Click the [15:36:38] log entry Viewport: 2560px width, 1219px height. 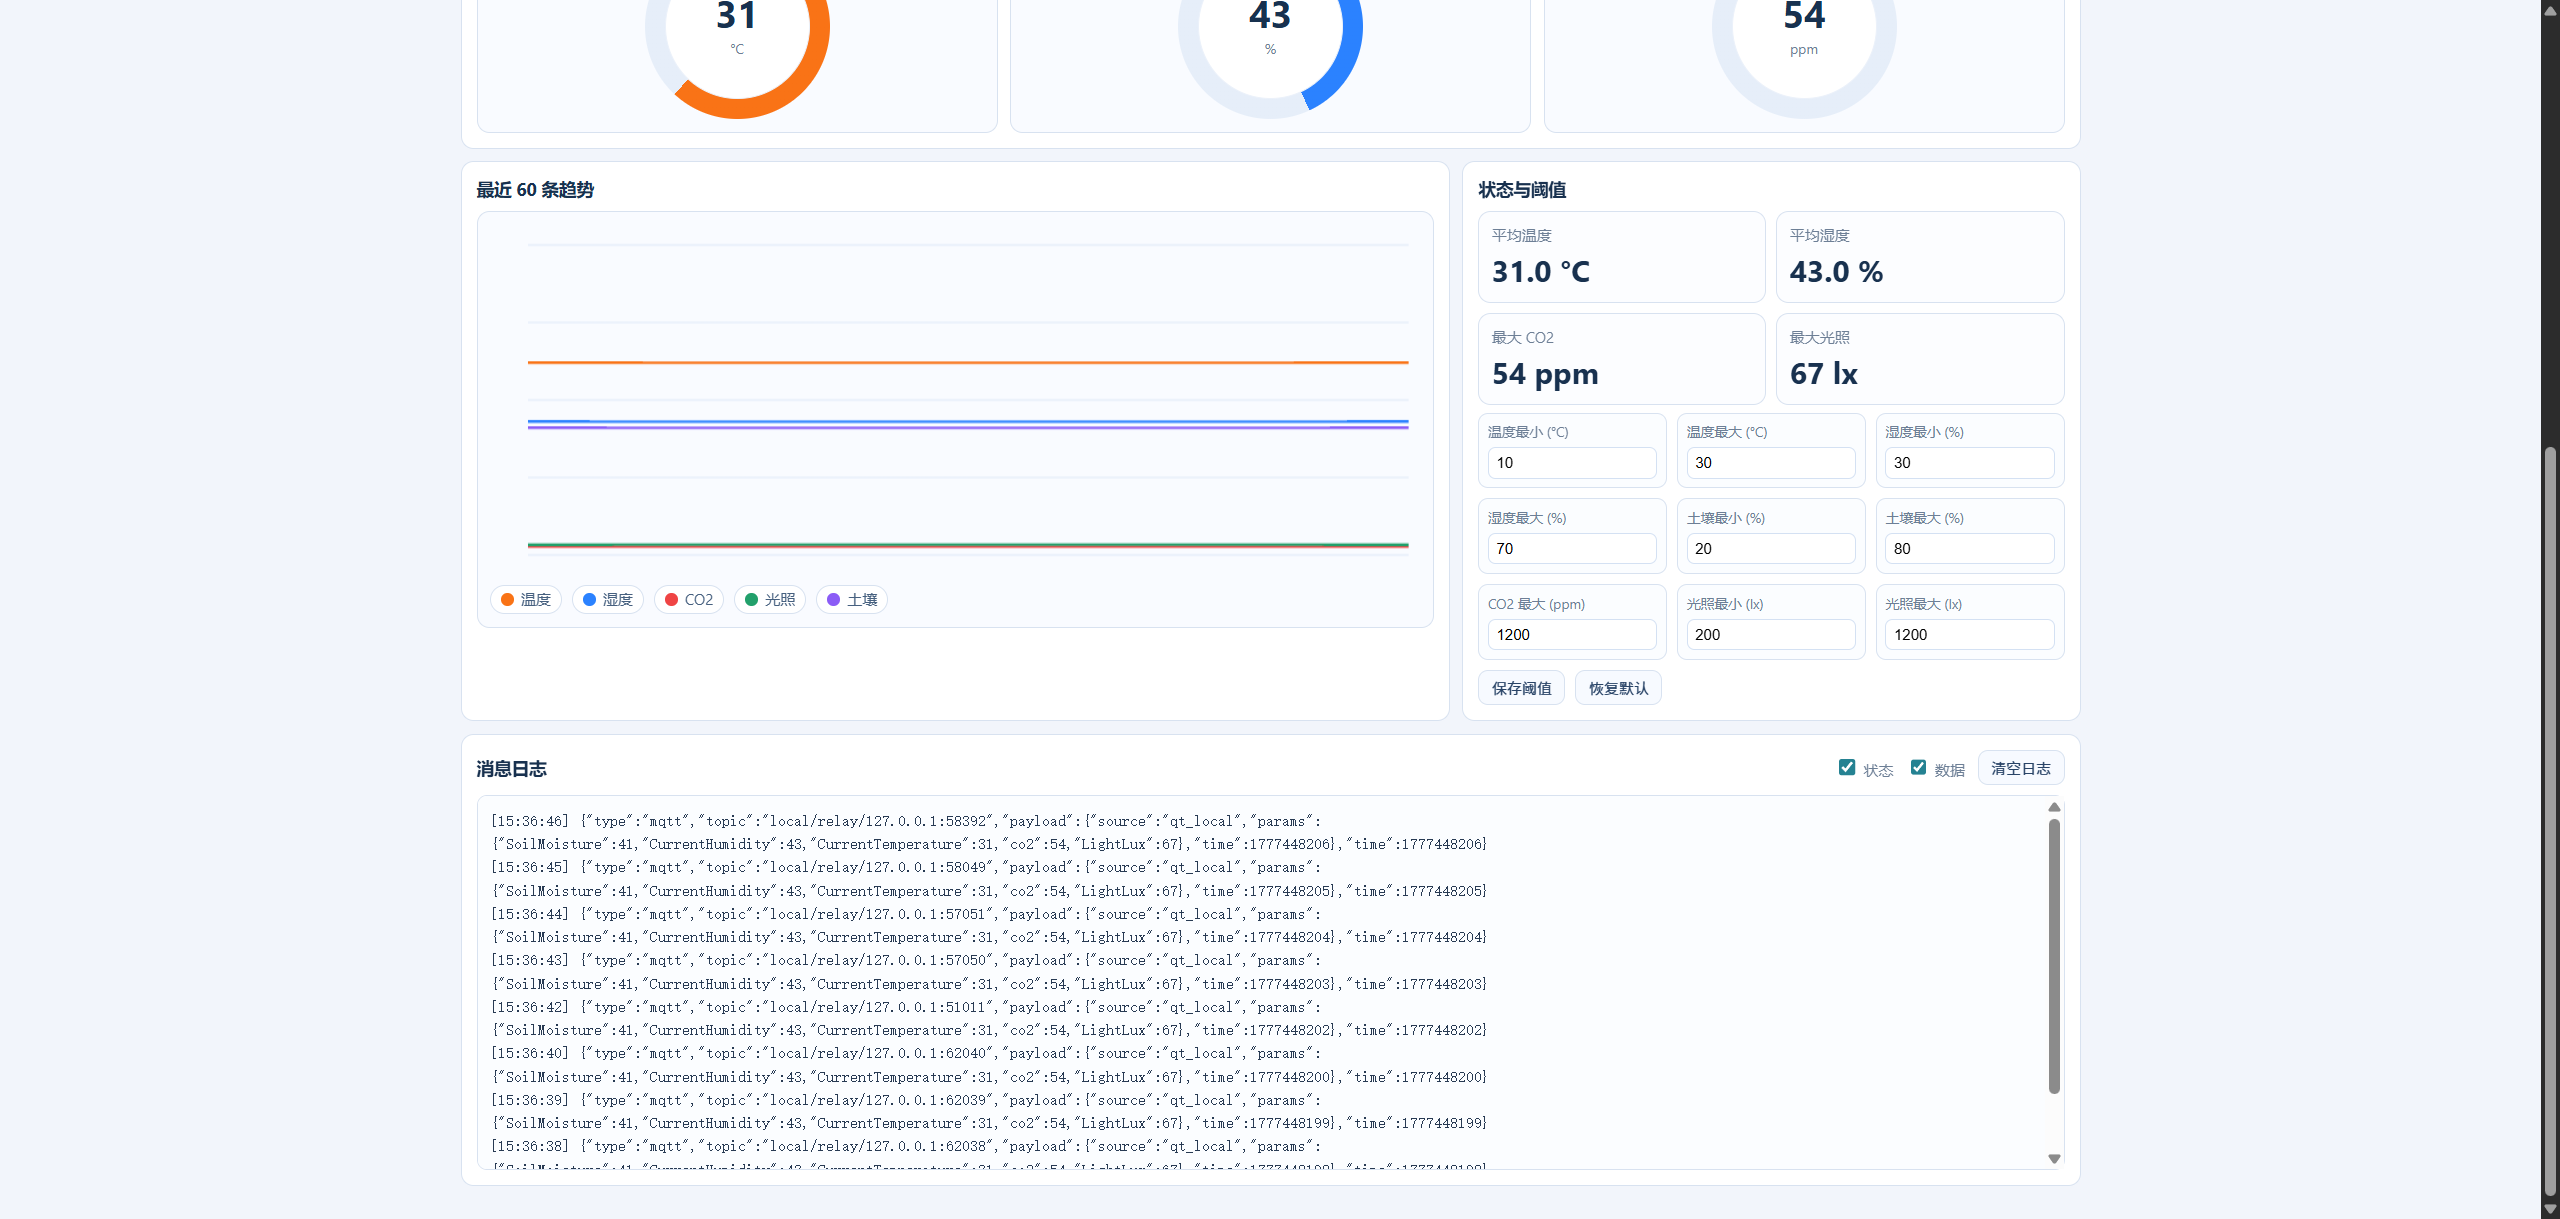point(989,1154)
